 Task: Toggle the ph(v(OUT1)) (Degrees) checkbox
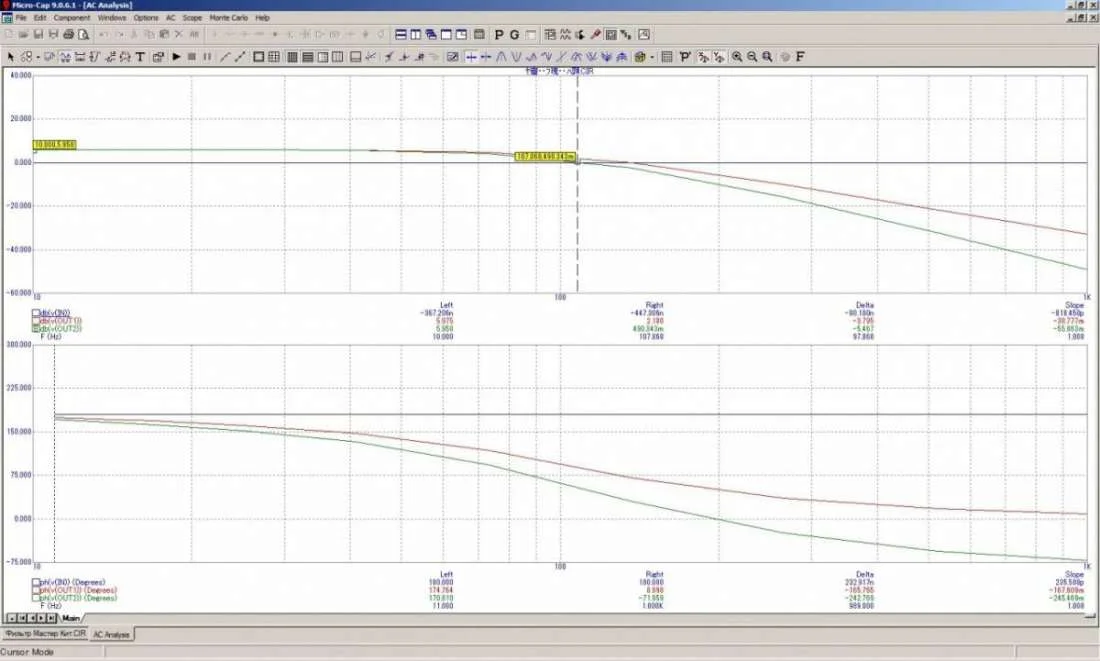pyautogui.click(x=36, y=590)
